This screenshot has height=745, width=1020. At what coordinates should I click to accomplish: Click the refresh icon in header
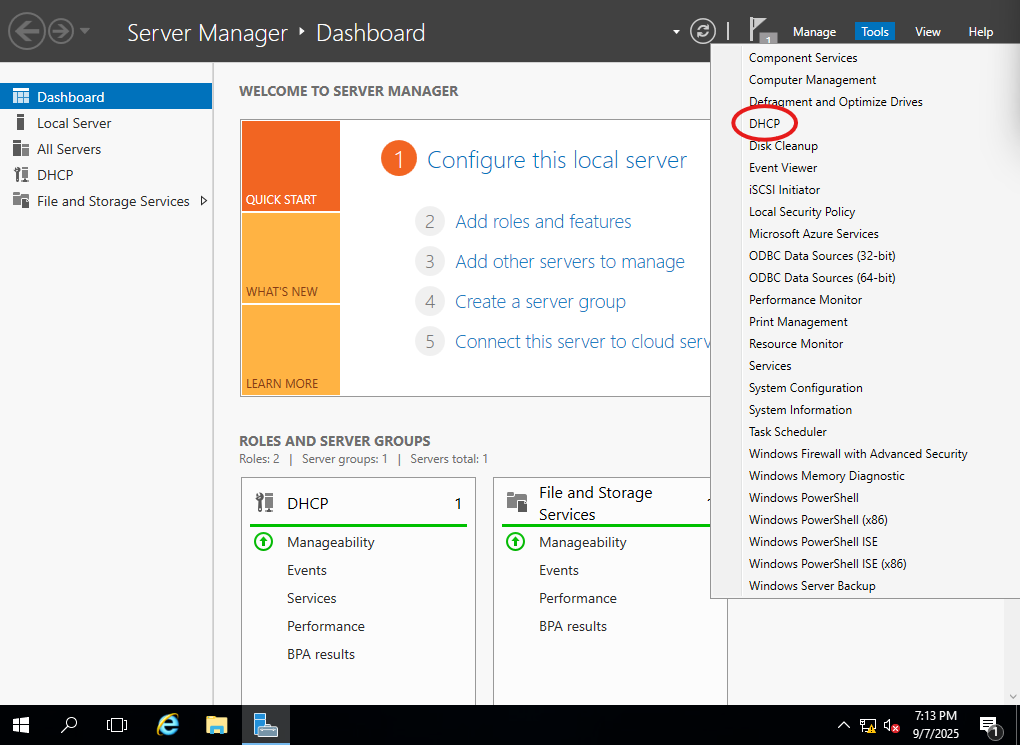coord(703,31)
